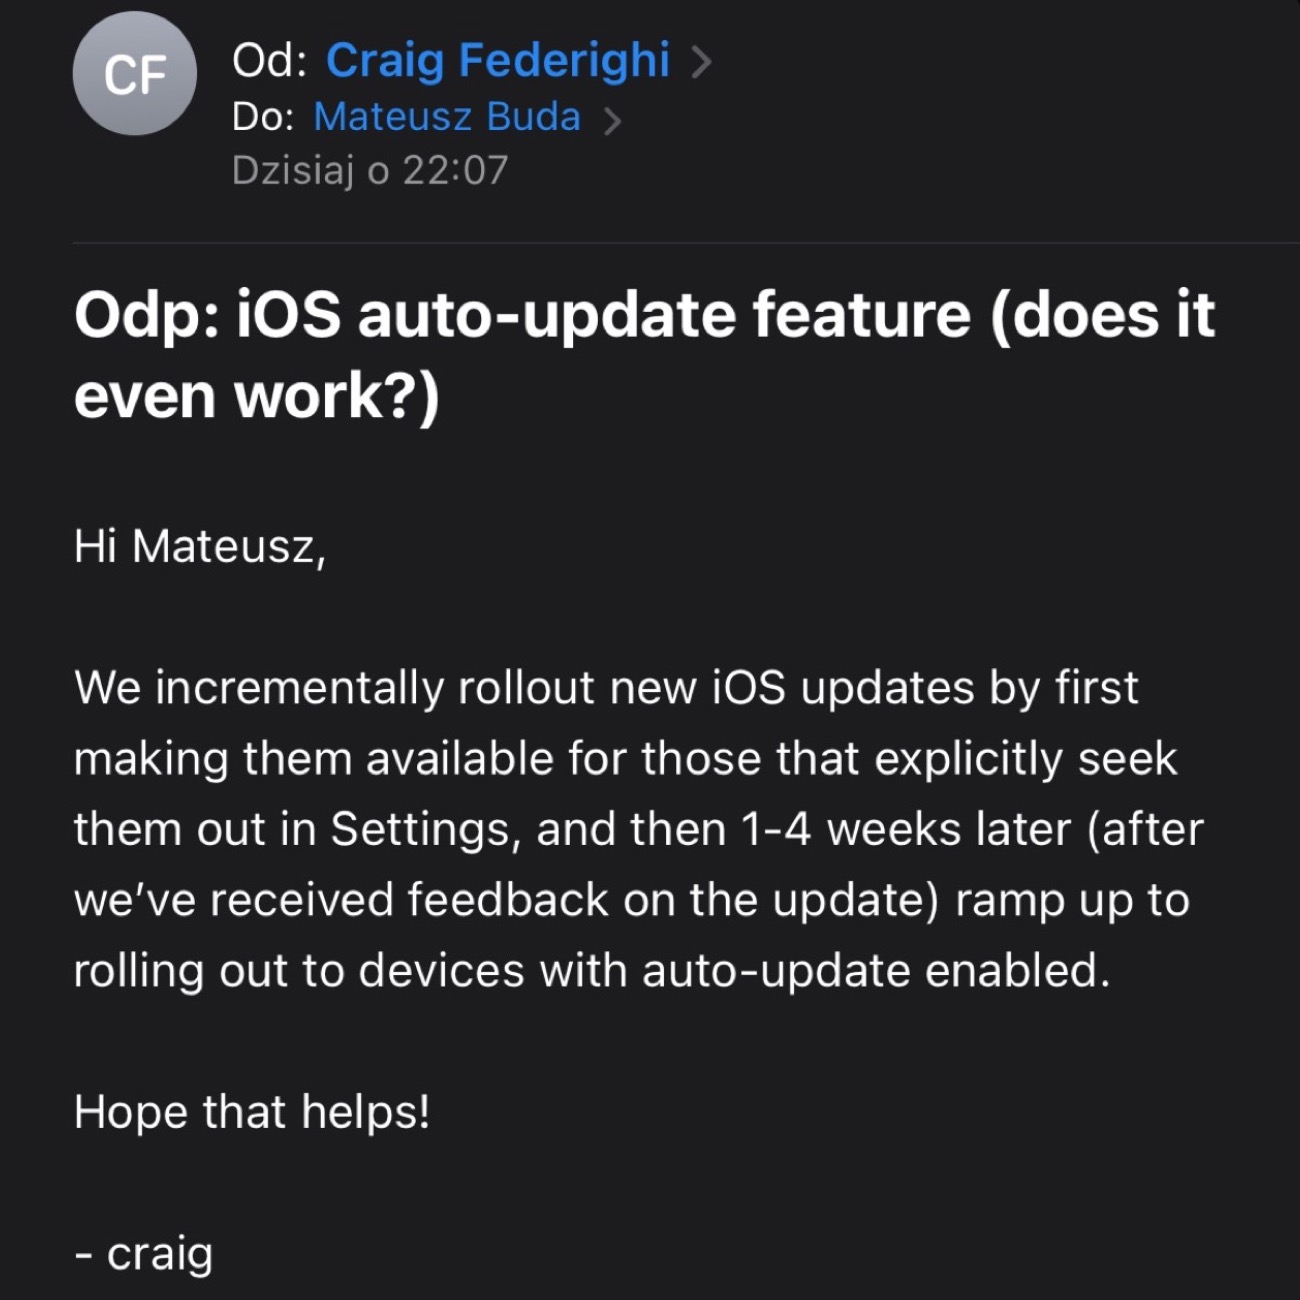The height and width of the screenshot is (1300, 1300).
Task: Tap the timestamp Dzisiaj o 22:07
Action: click(x=372, y=170)
